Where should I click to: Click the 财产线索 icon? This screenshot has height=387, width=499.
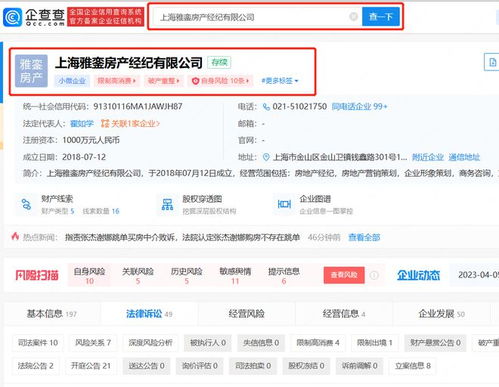click(x=26, y=204)
